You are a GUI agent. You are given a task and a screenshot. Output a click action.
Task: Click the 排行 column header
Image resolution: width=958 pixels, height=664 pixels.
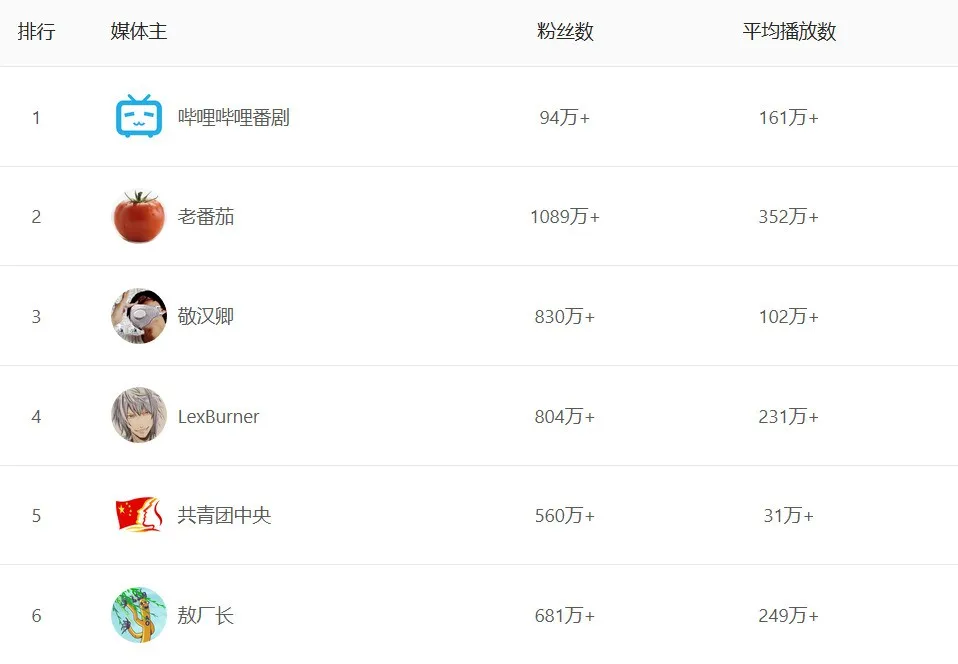coord(36,32)
